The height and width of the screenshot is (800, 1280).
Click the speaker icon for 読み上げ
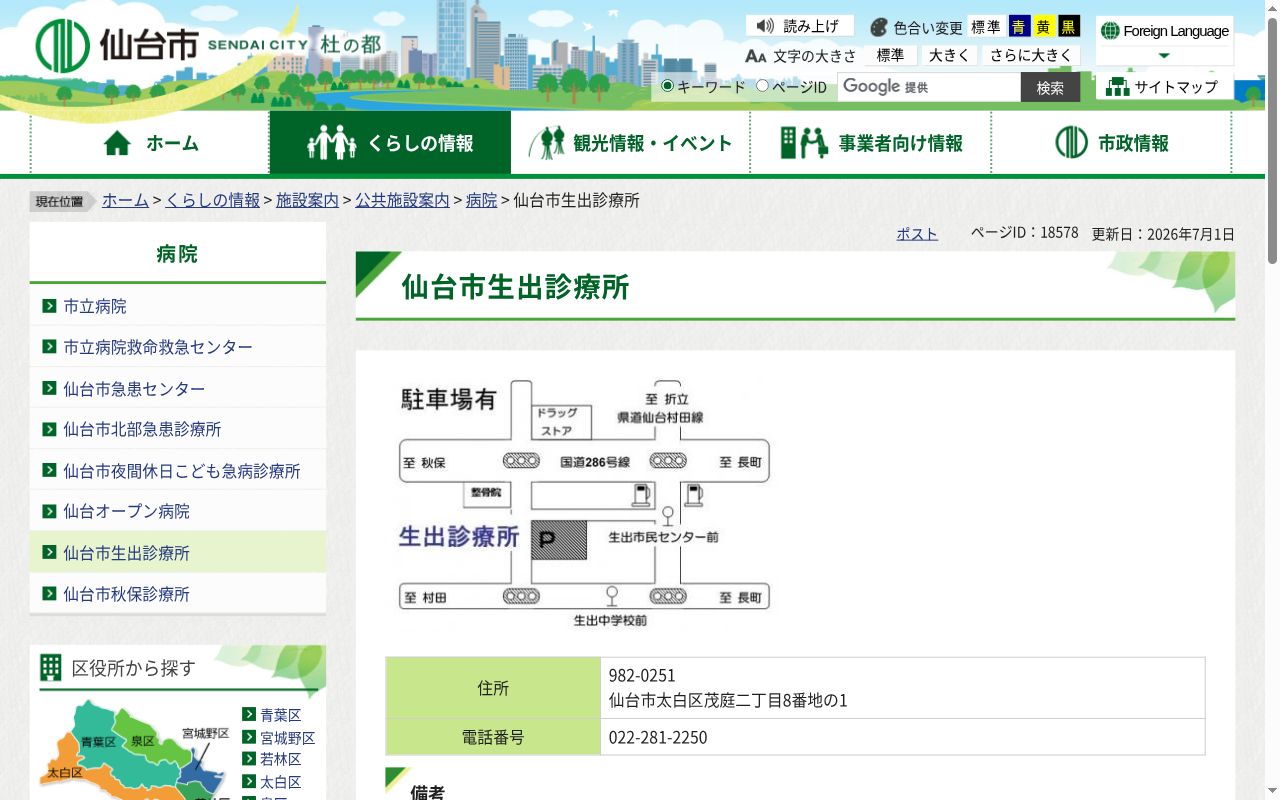point(766,26)
